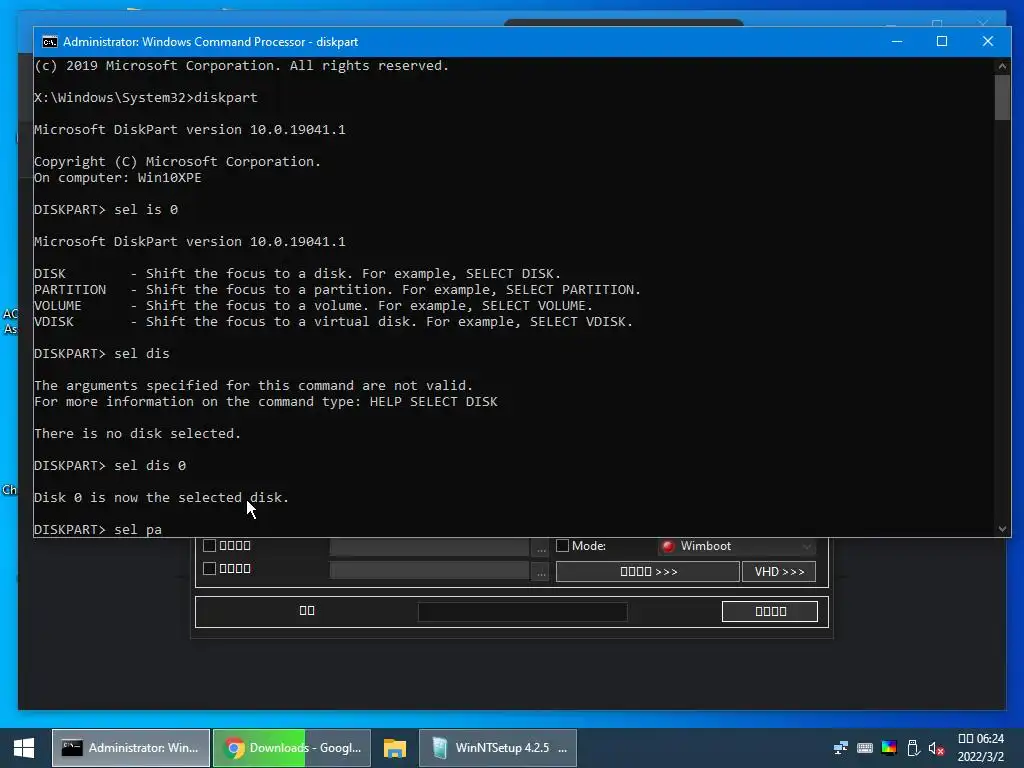Screen dimensions: 1024x768
Task: Click the muted volume tray icon
Action: (x=936, y=748)
